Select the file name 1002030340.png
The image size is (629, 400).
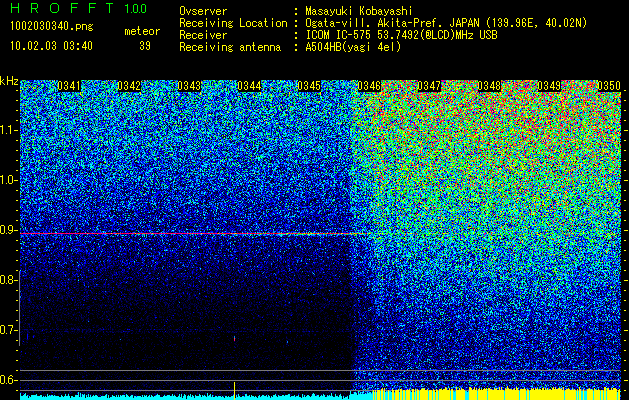52,26
